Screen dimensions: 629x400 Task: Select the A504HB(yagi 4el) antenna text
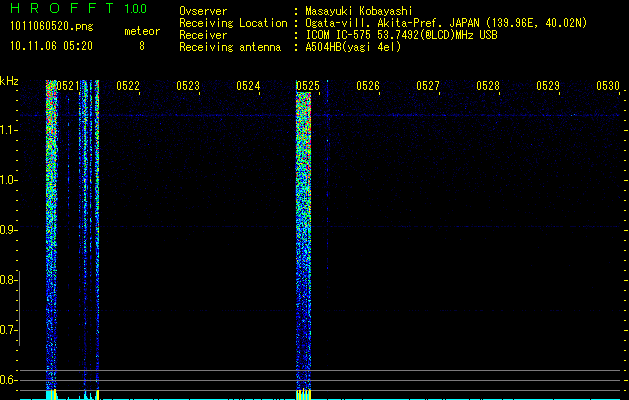(x=353, y=47)
